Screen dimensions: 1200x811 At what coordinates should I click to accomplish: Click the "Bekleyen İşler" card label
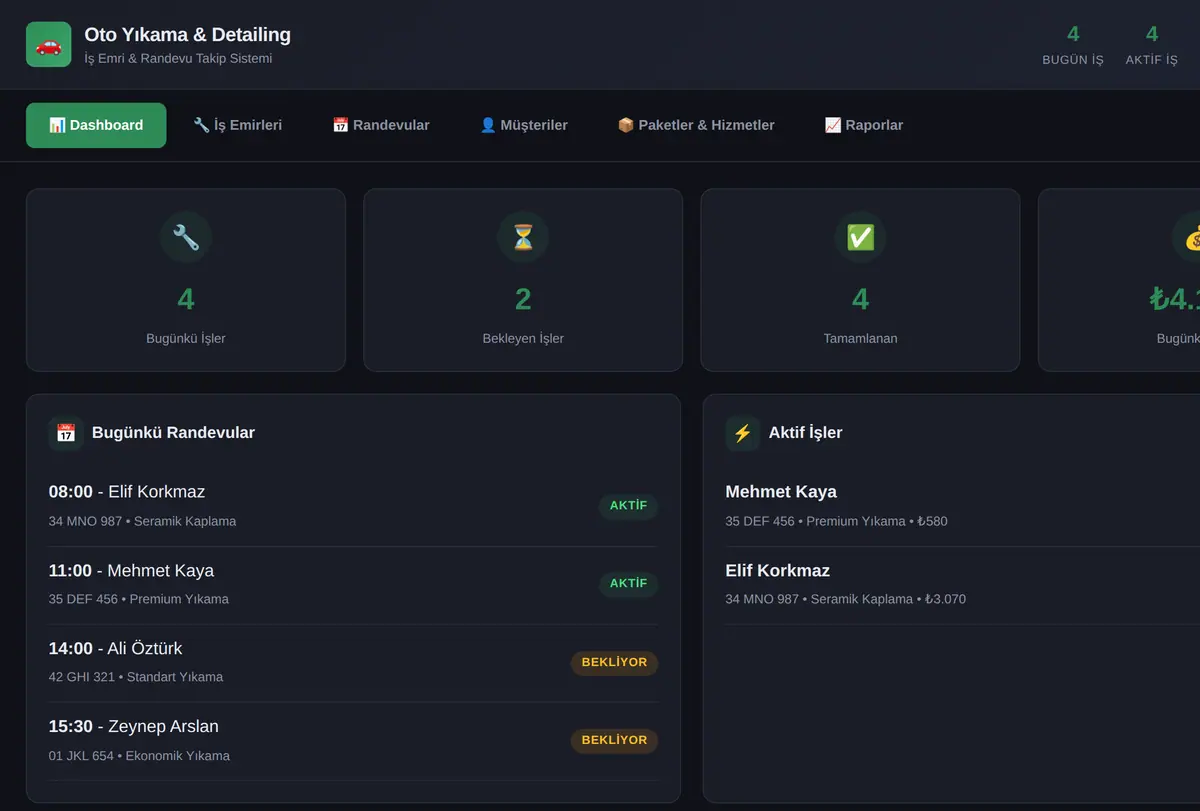click(x=523, y=339)
